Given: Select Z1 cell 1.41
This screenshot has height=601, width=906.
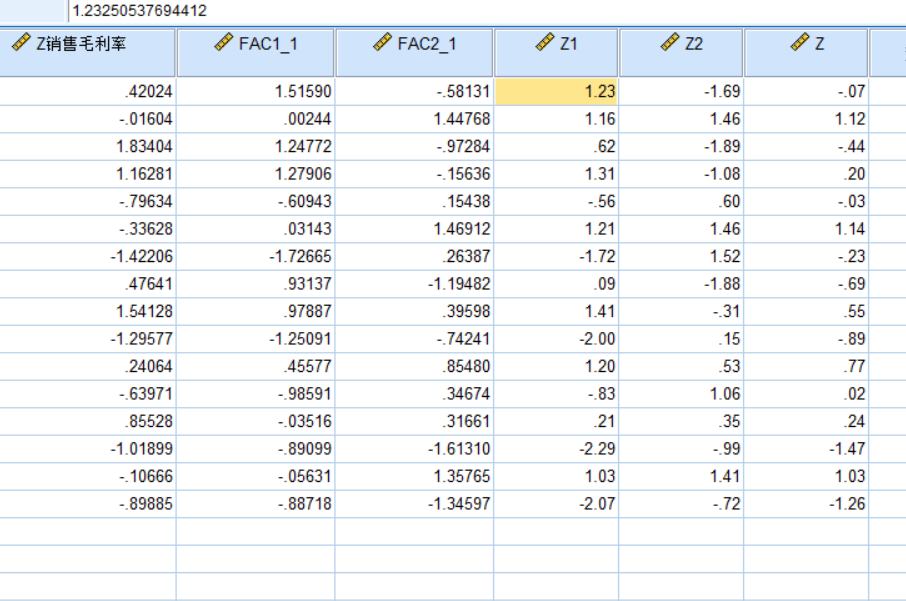Looking at the screenshot, I should (x=556, y=311).
